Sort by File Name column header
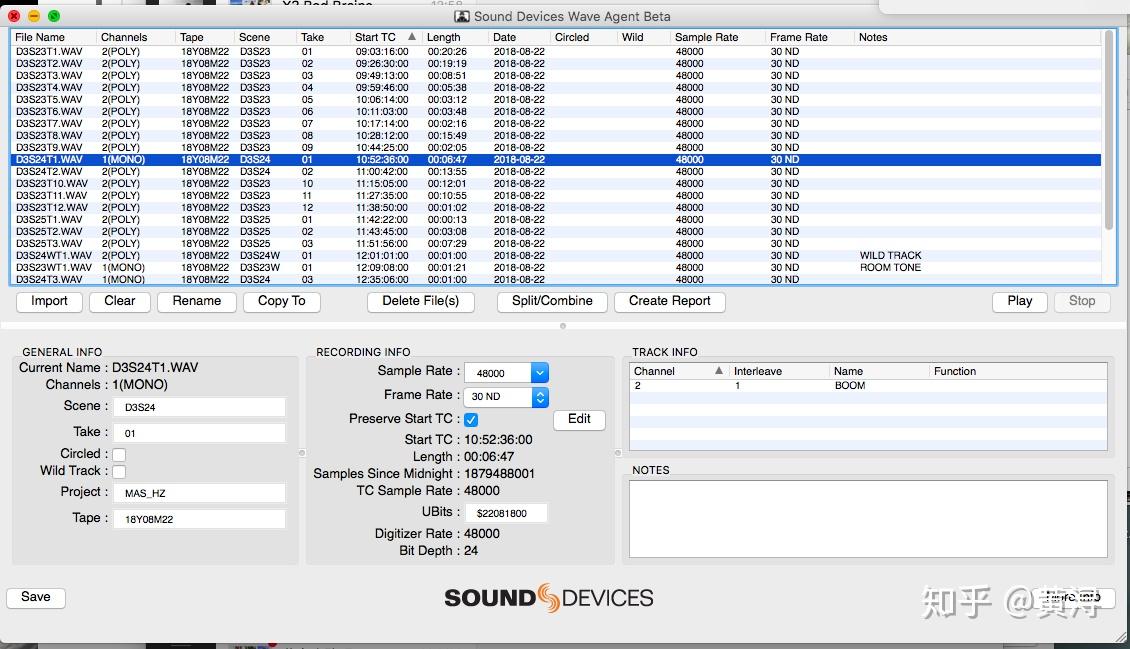Image resolution: width=1130 pixels, height=649 pixels. [x=53, y=37]
